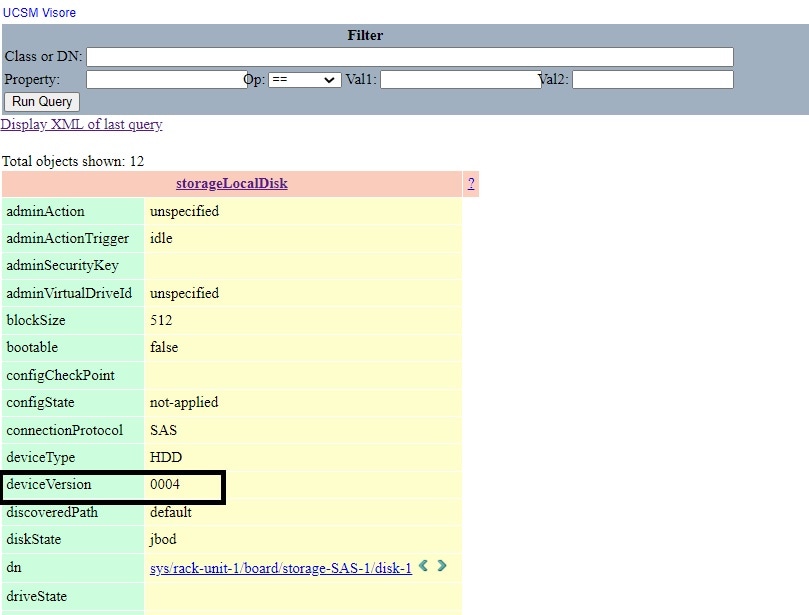Select the diskState property name
The height and width of the screenshot is (615, 809).
(34, 539)
